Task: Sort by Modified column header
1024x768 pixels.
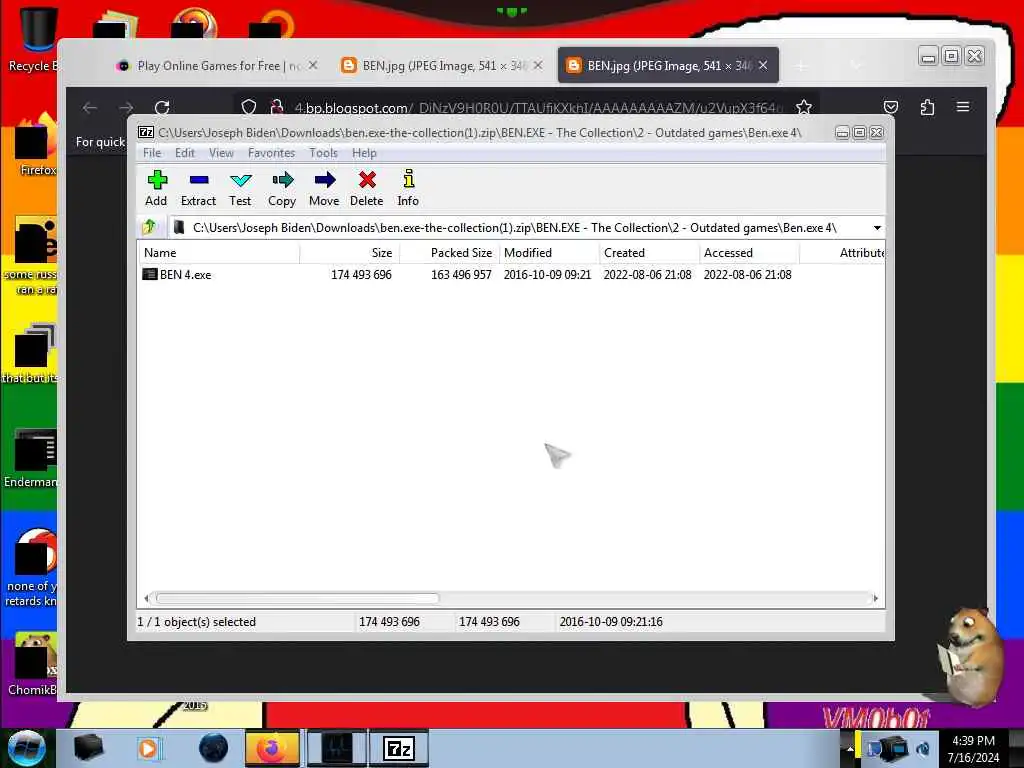Action: (x=549, y=253)
